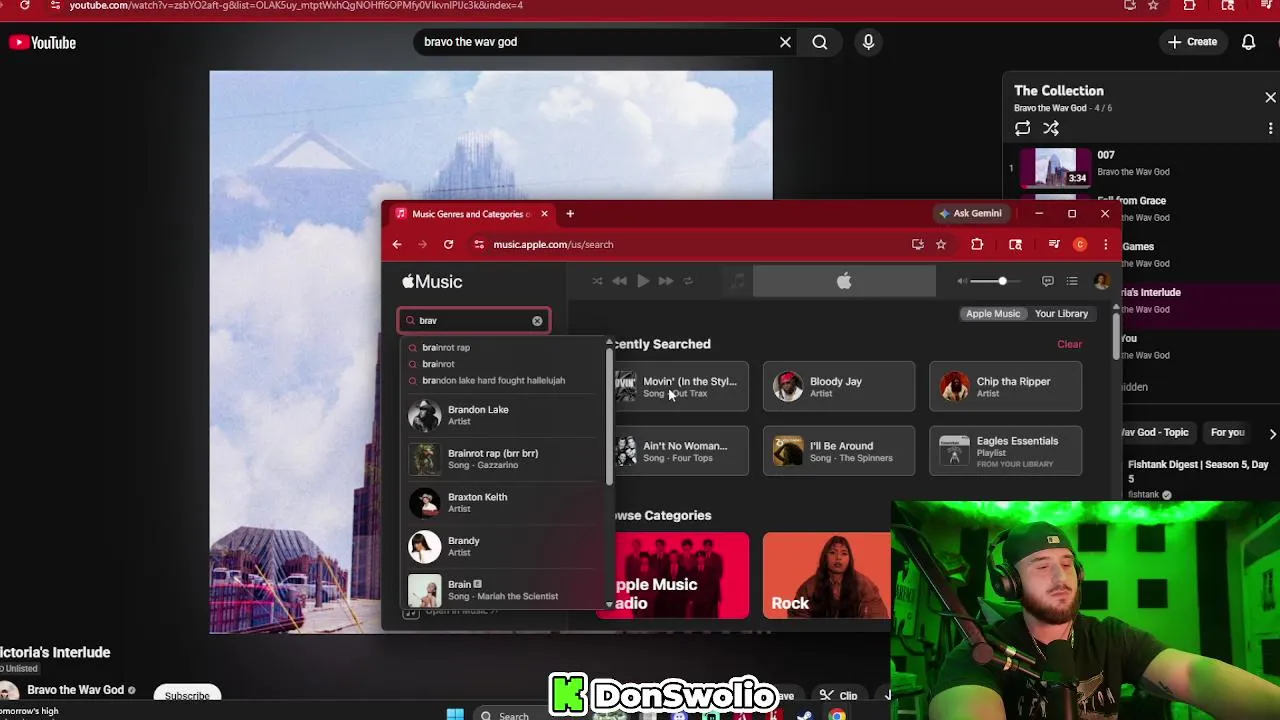This screenshot has height=720, width=1280.
Task: Open Apple Music account avatar
Action: pyautogui.click(x=1101, y=281)
